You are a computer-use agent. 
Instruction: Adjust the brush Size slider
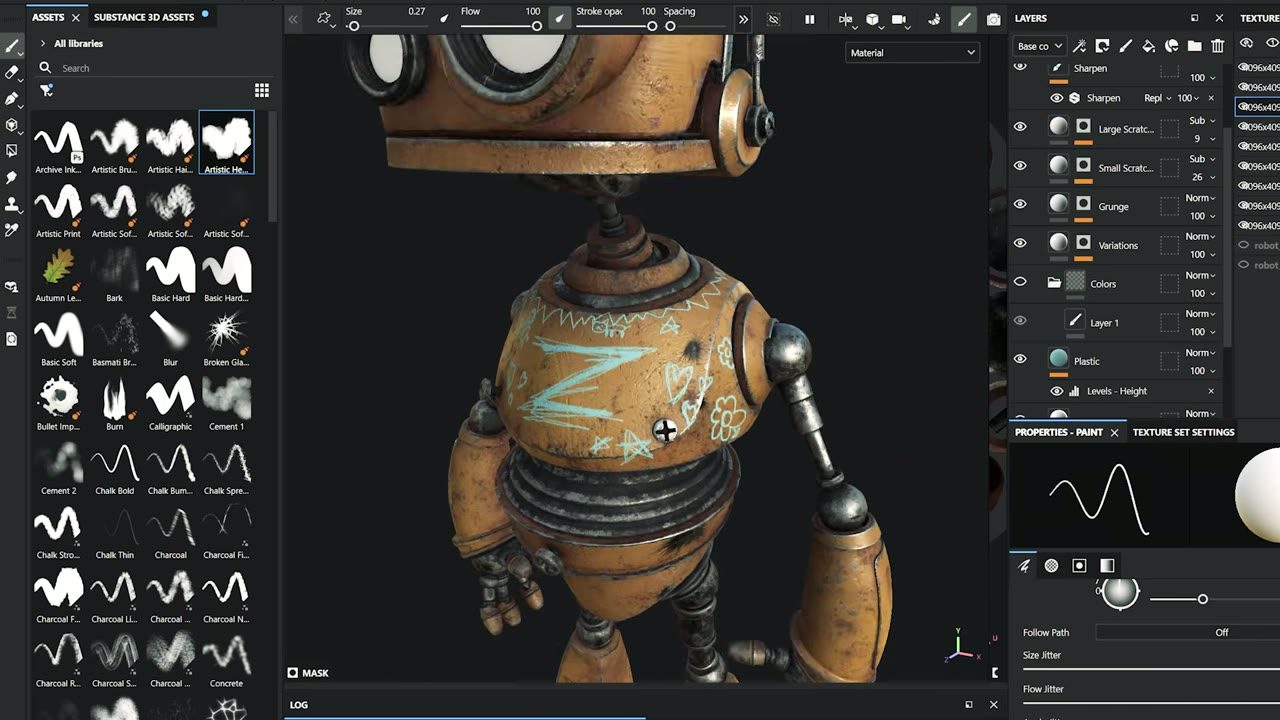tap(386, 26)
